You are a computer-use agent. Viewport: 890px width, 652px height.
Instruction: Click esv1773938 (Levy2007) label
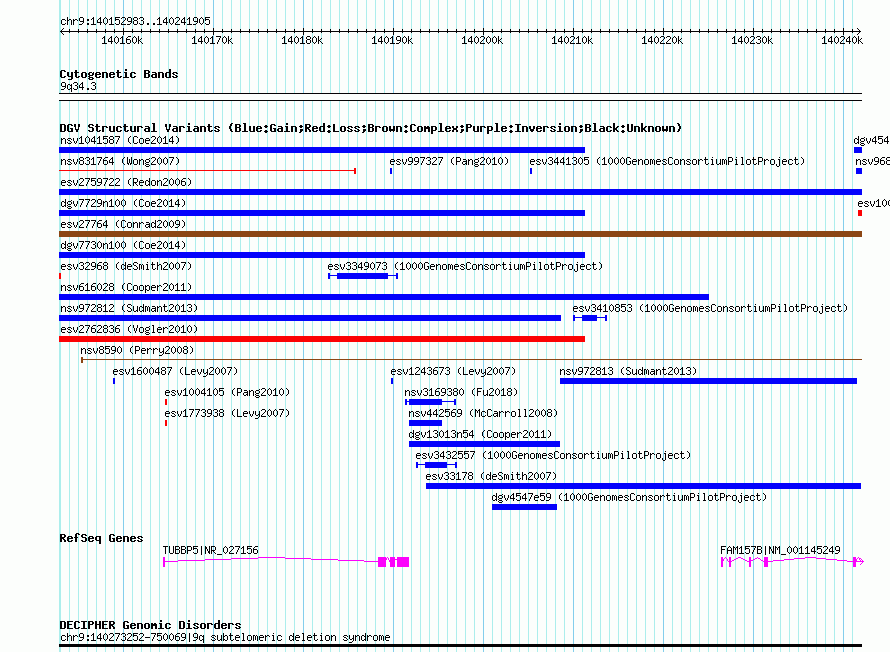click(x=227, y=413)
